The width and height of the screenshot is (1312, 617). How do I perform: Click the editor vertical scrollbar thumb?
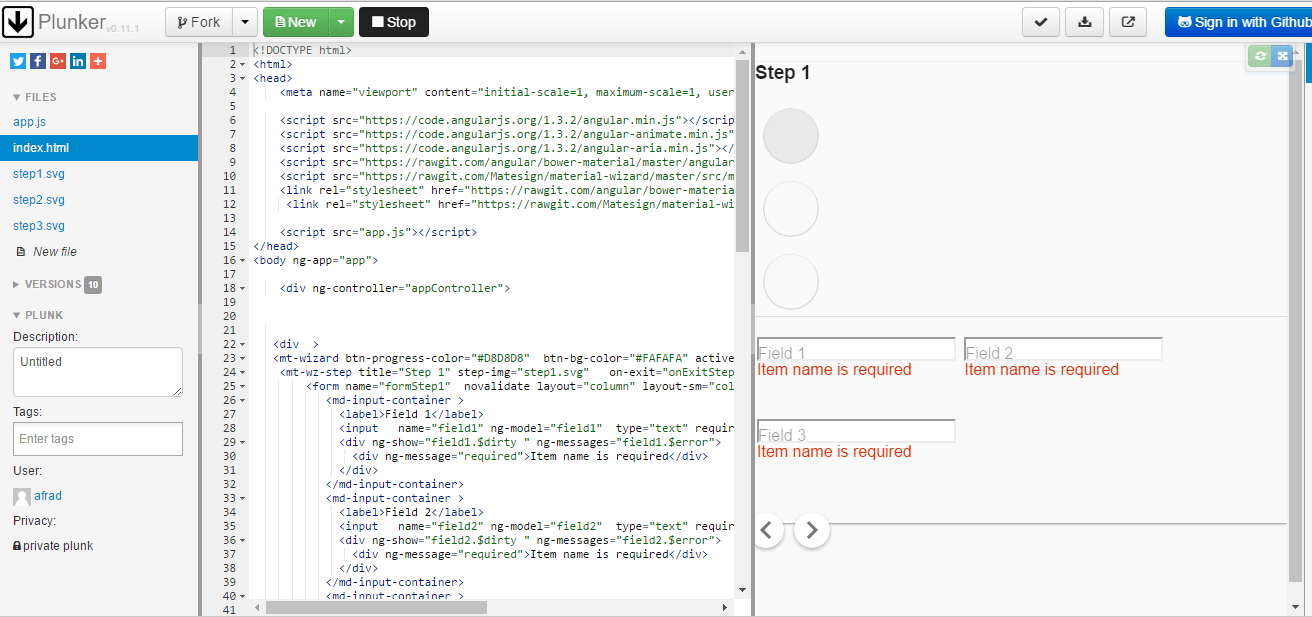[x=742, y=155]
